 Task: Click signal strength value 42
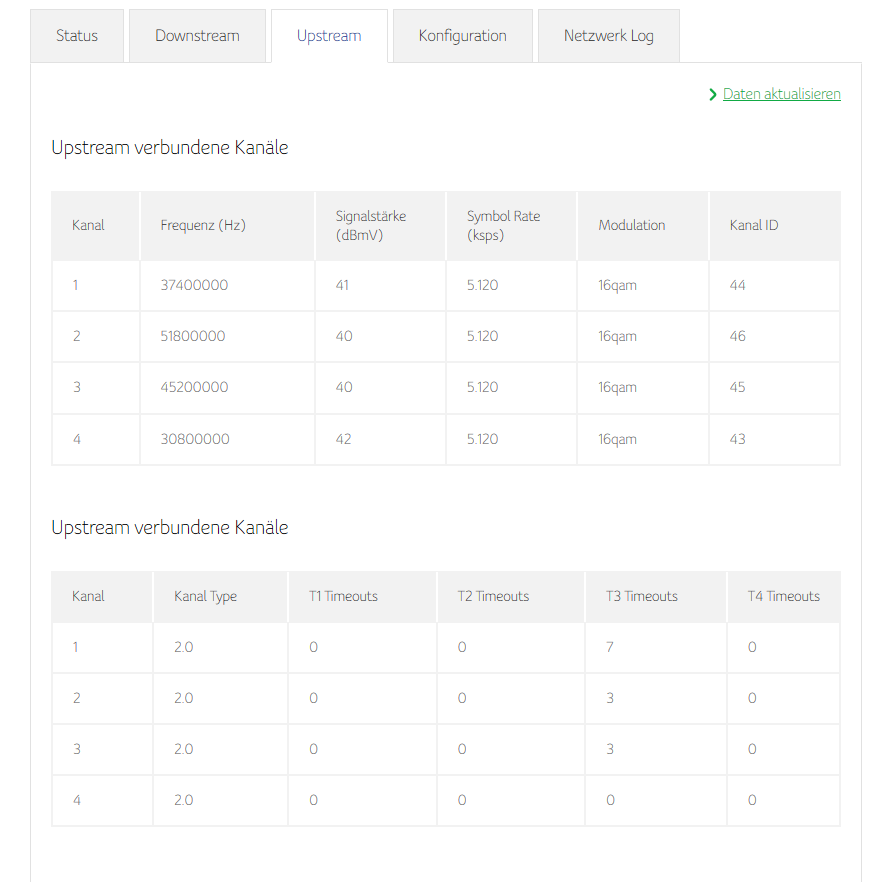(343, 439)
